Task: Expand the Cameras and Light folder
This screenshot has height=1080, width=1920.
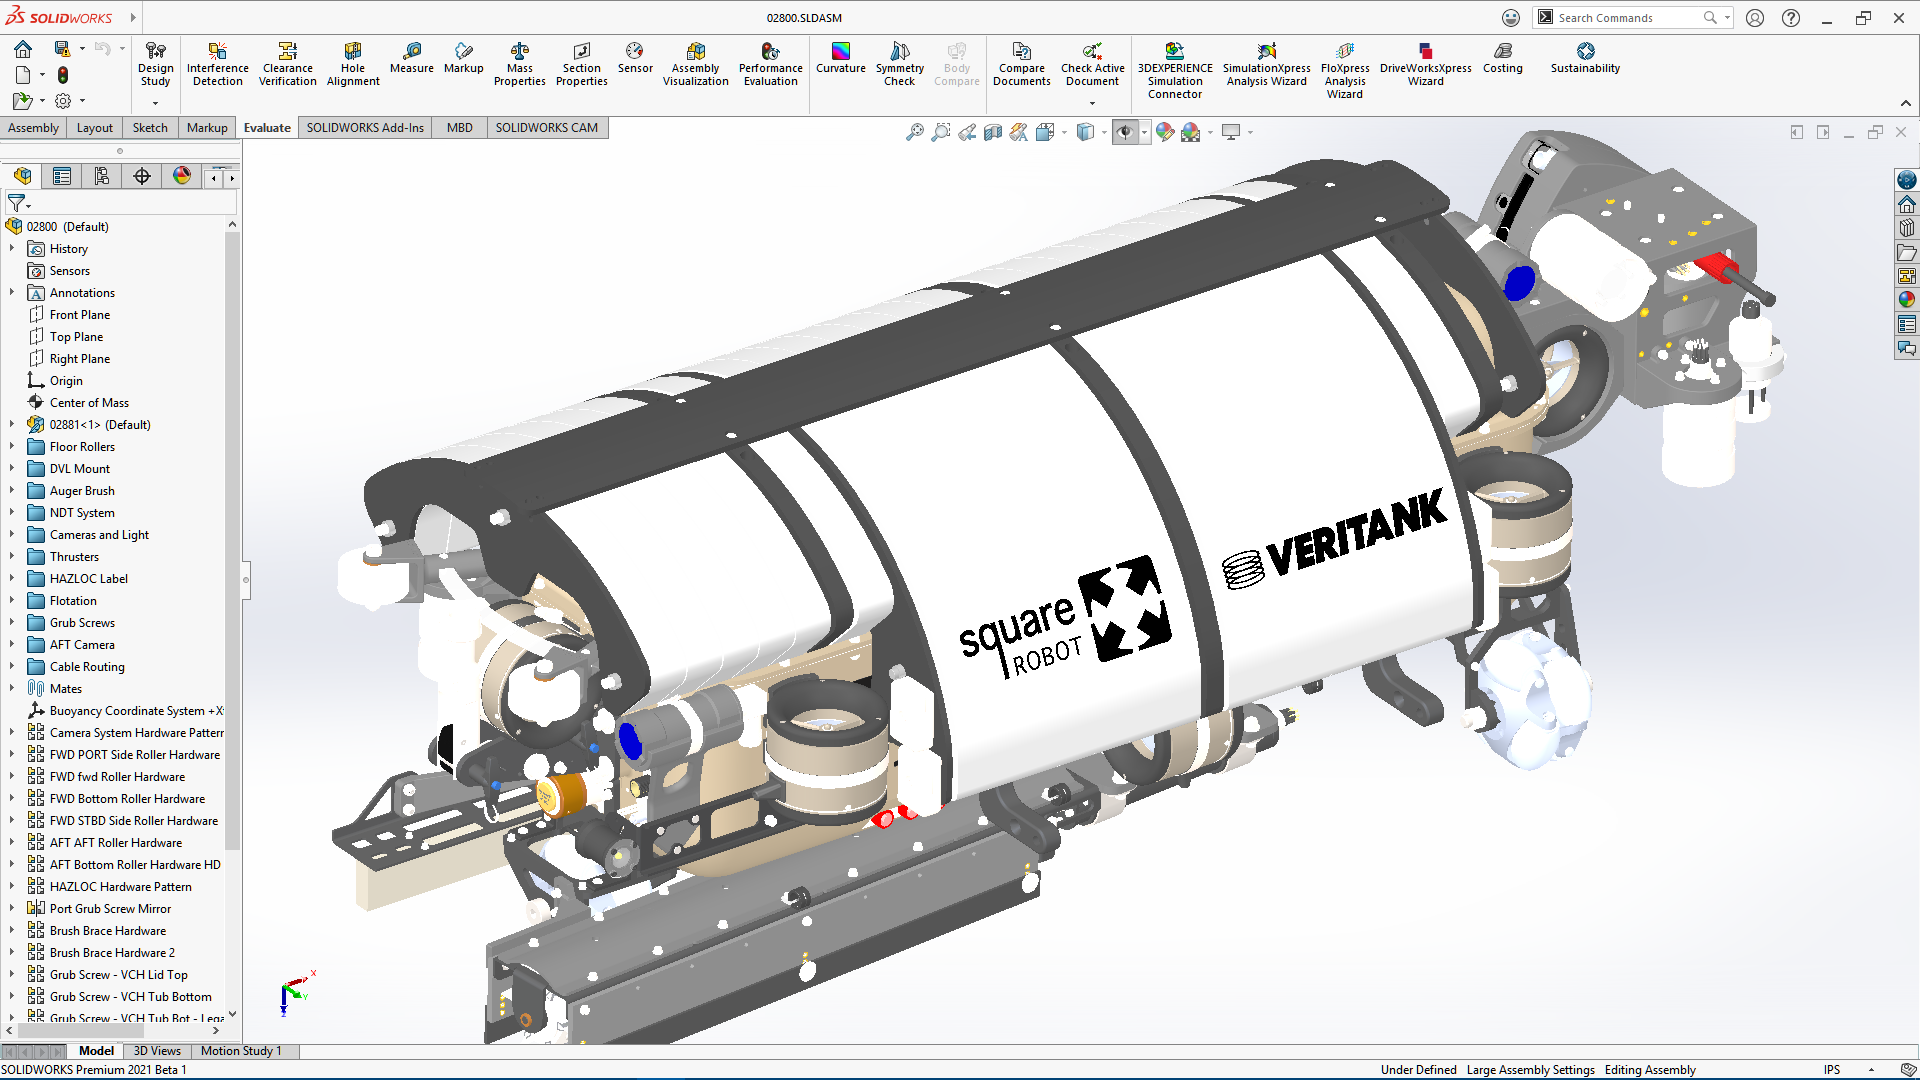Action: tap(11, 534)
